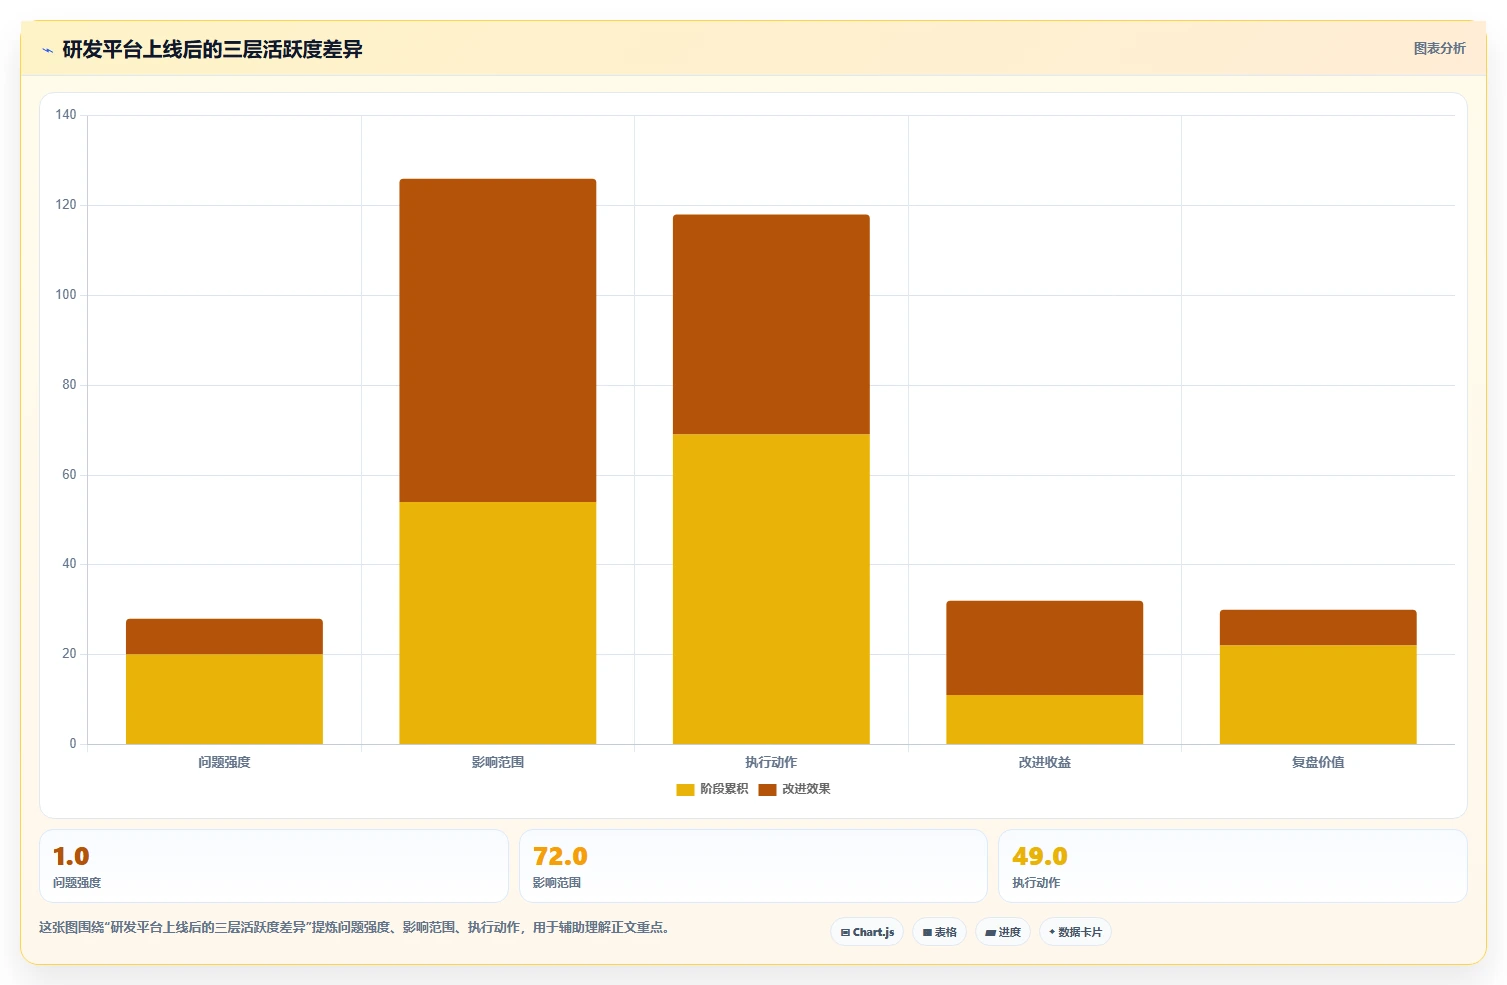Click the brown 改进效果 bar for 执行动作
The height and width of the screenshot is (985, 1507).
tap(771, 324)
